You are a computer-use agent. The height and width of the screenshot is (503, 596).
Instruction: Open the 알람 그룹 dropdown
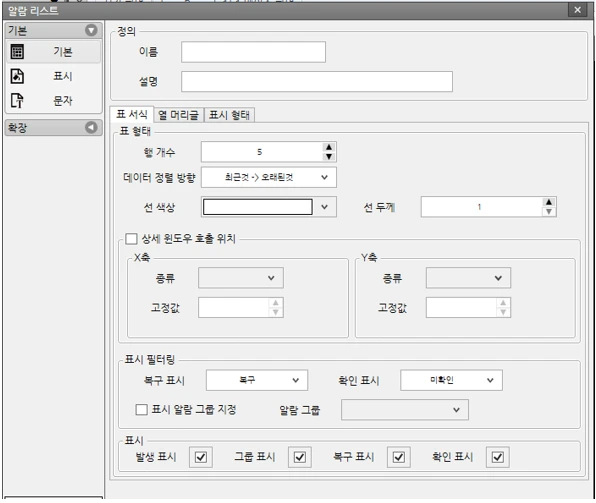[405, 410]
